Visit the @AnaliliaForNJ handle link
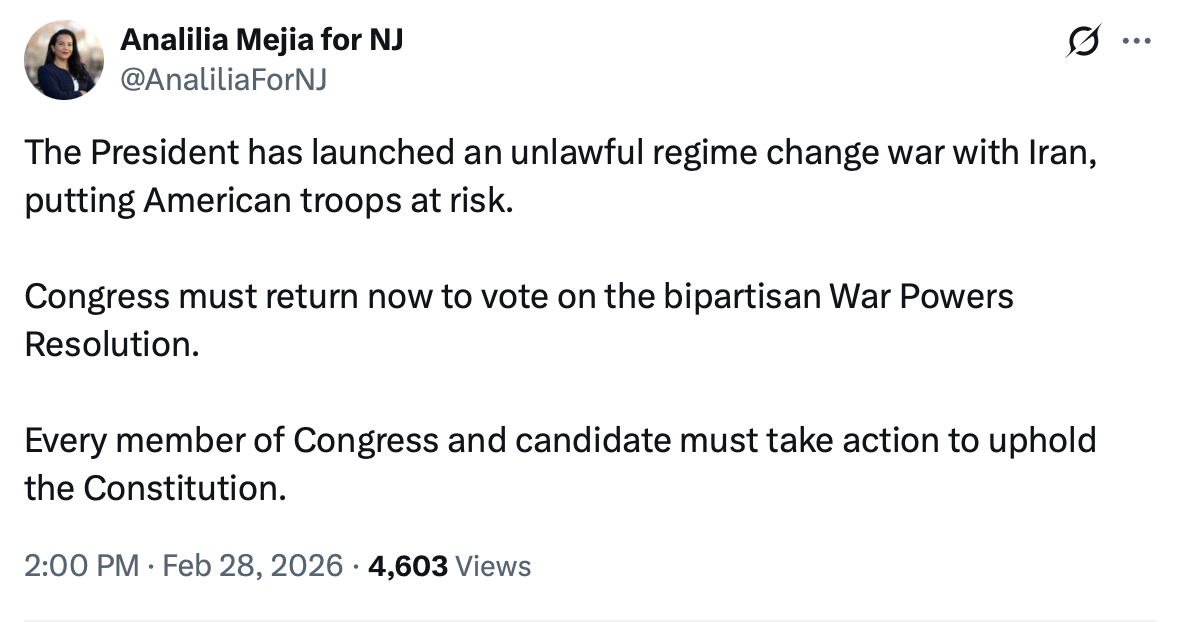Viewport: 1186px width, 622px height. 223,79
